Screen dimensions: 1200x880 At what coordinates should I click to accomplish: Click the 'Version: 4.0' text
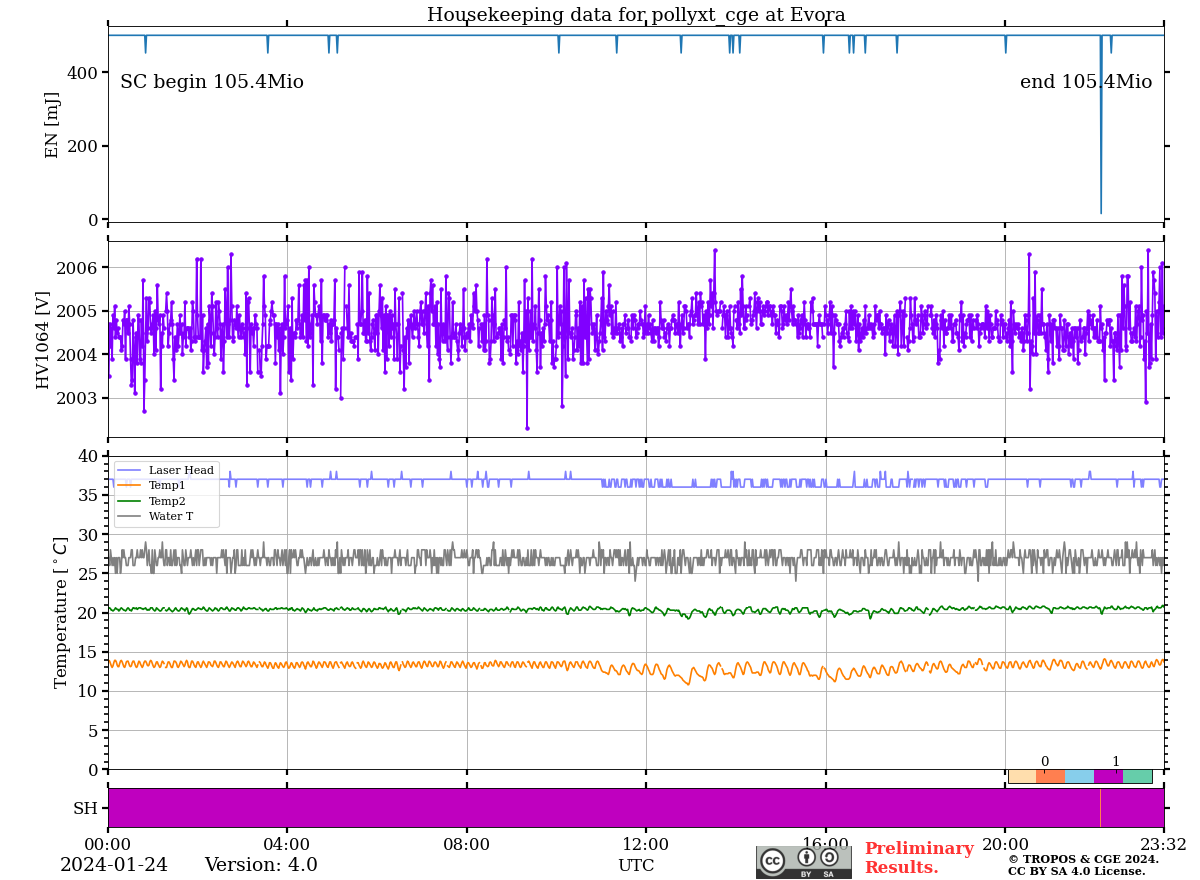click(261, 865)
